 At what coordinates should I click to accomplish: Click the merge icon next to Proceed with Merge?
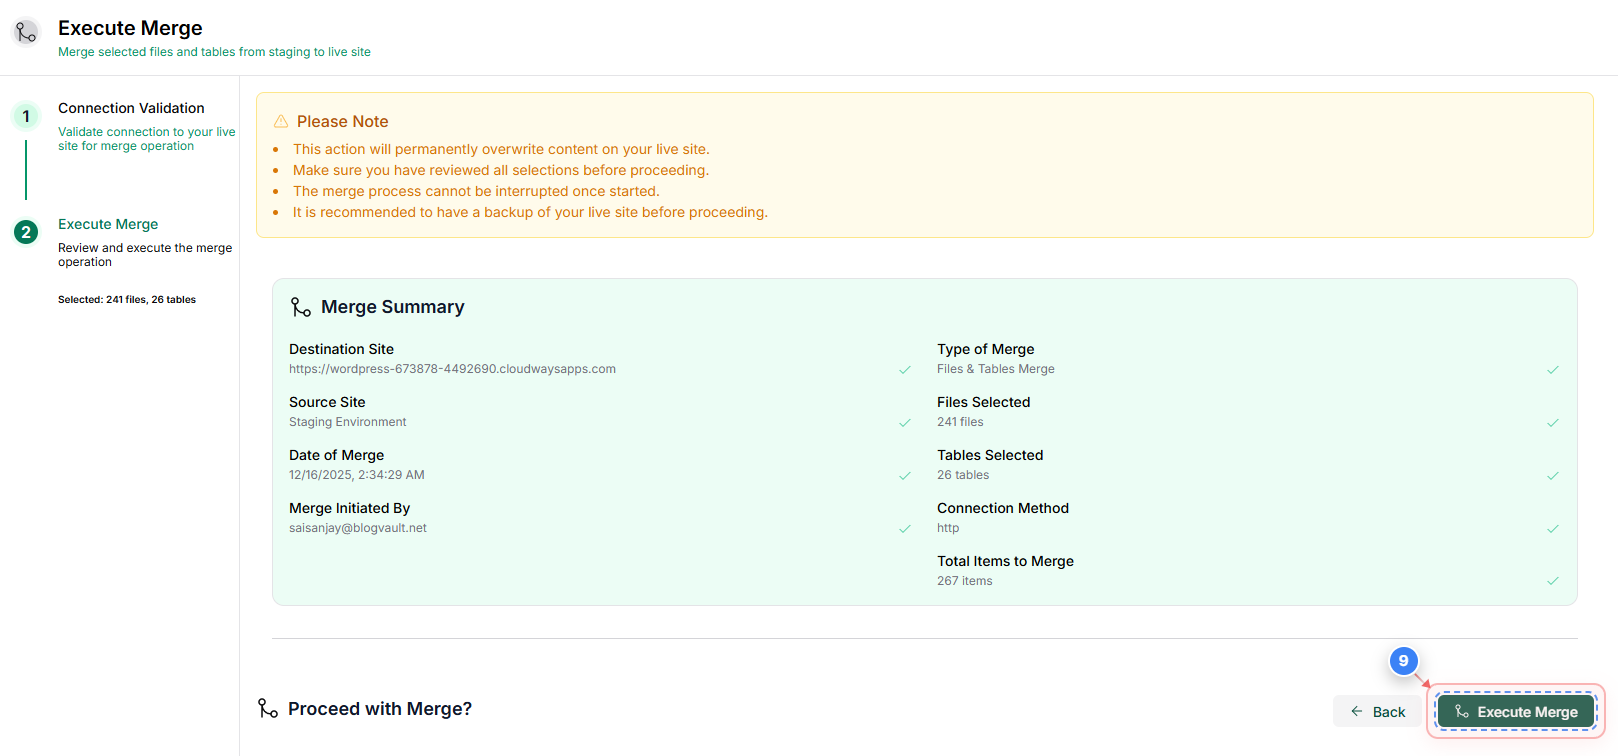pos(268,709)
